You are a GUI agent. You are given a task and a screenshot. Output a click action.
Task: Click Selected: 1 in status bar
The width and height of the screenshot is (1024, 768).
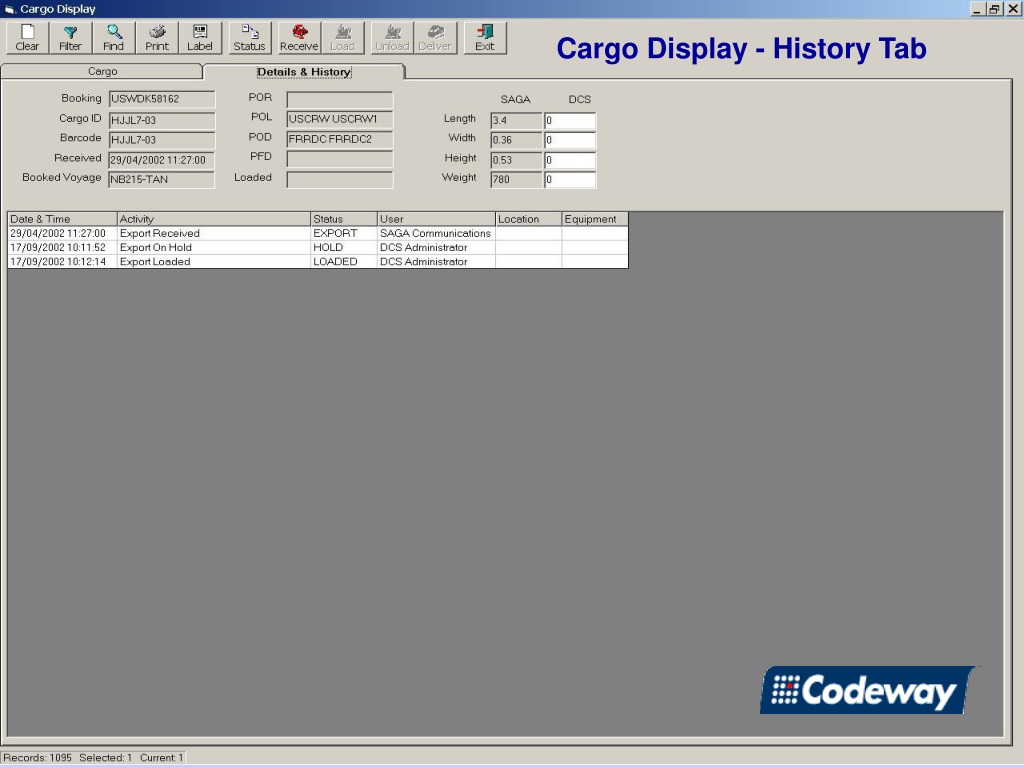pyautogui.click(x=105, y=758)
